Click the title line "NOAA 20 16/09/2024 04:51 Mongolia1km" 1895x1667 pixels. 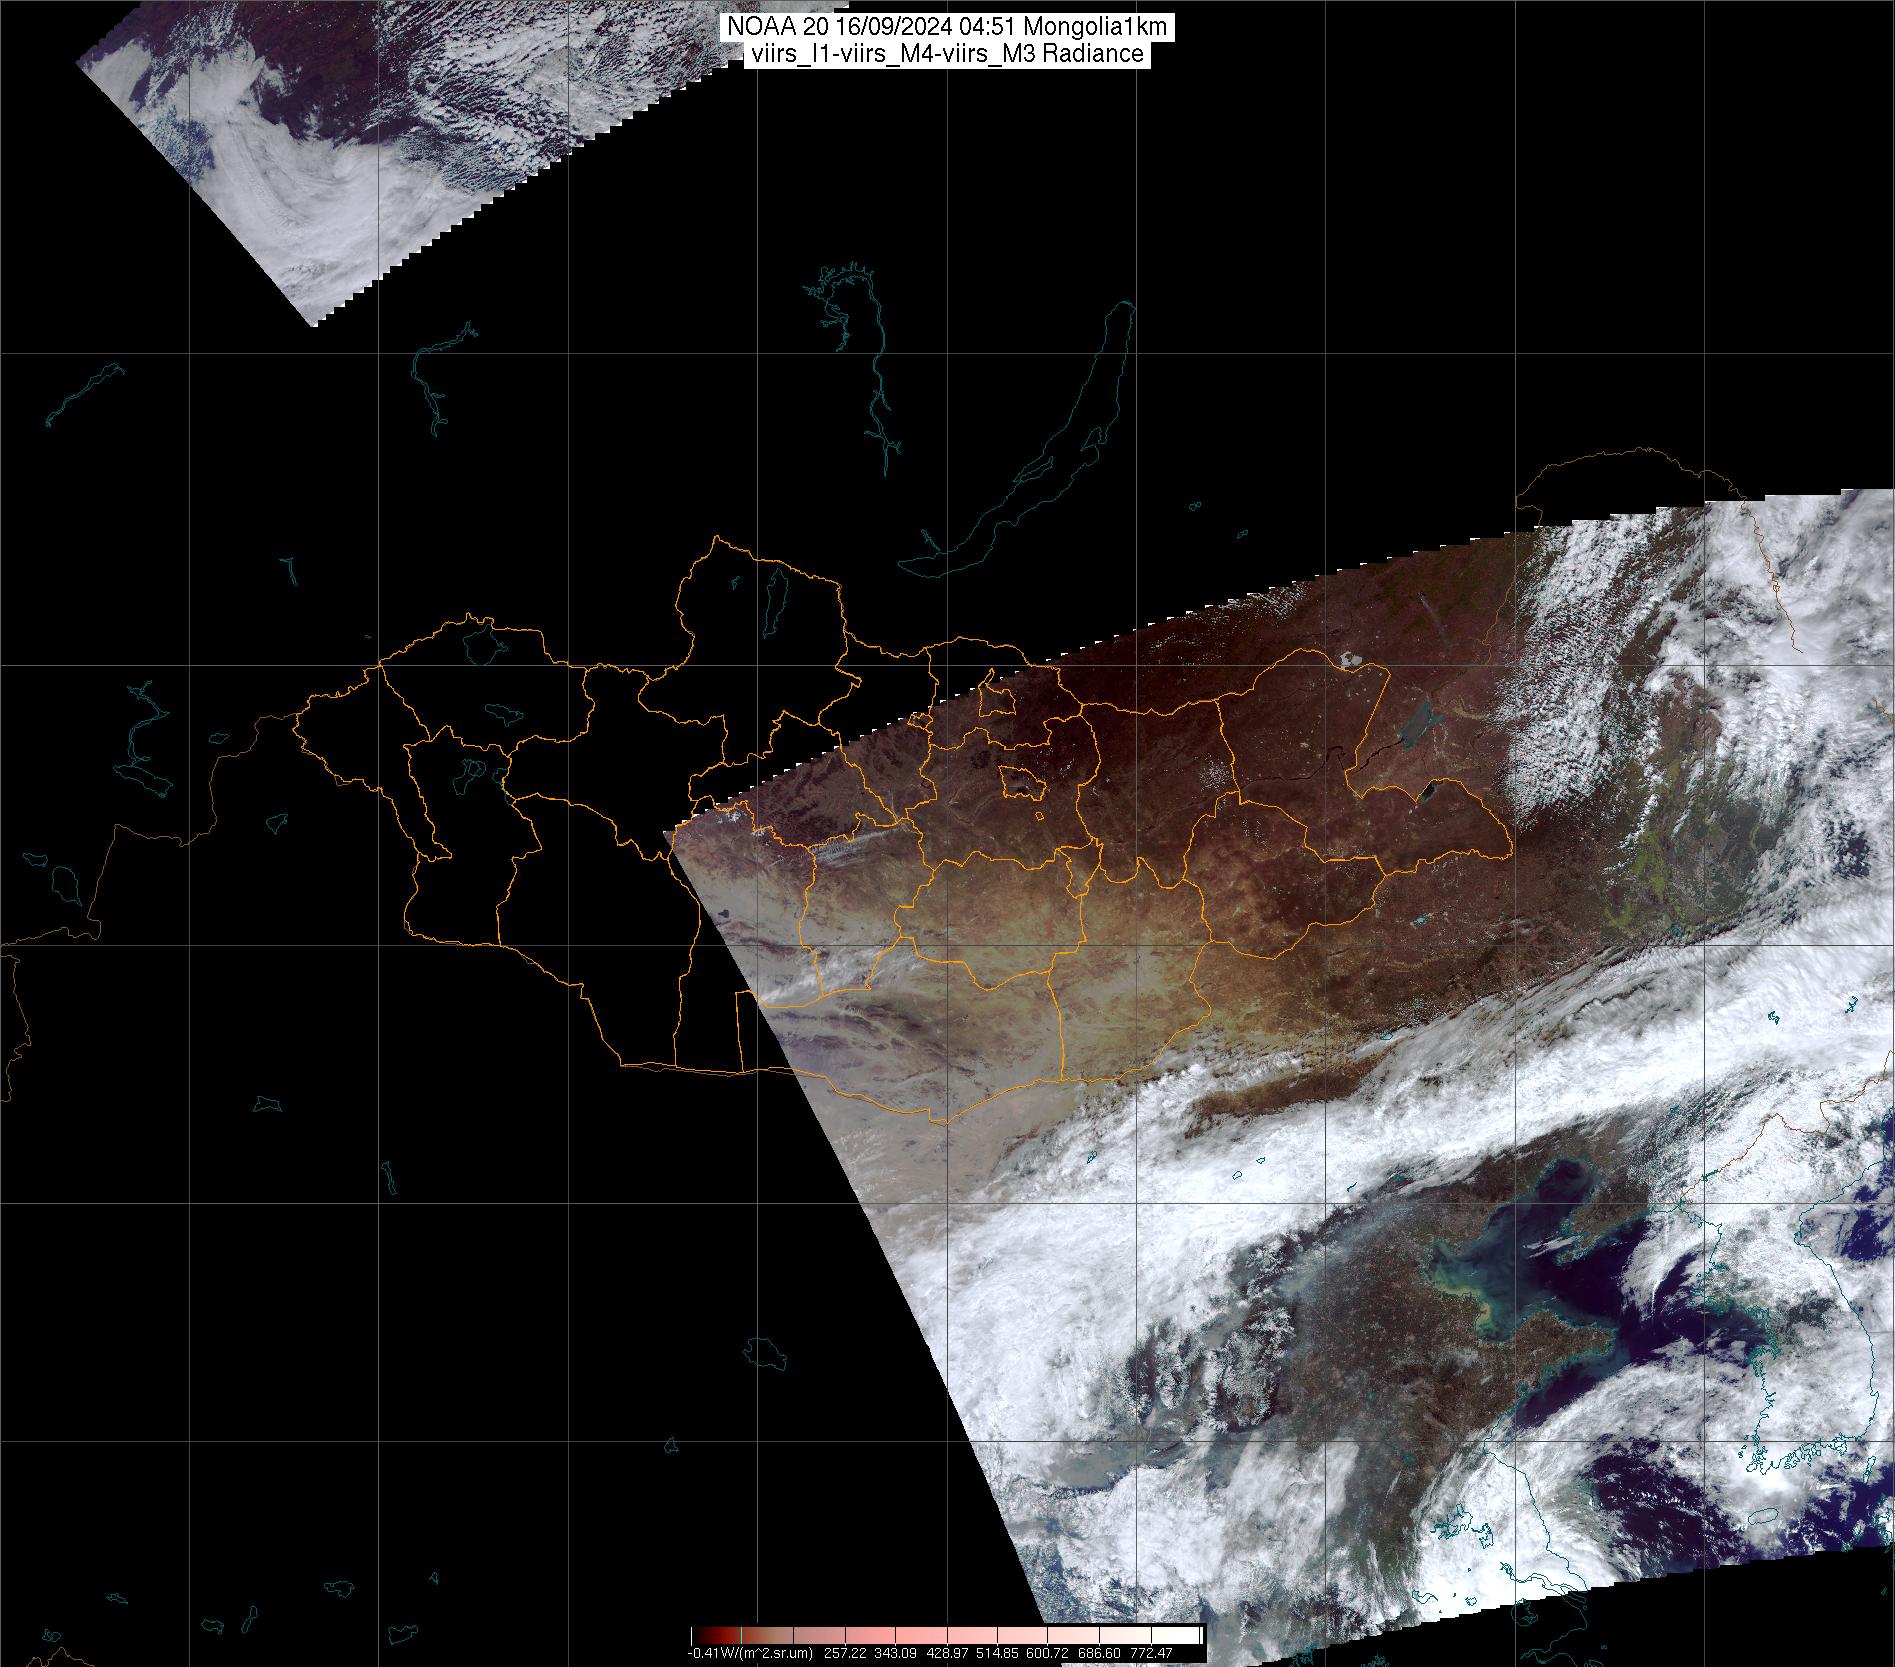[x=947, y=29]
